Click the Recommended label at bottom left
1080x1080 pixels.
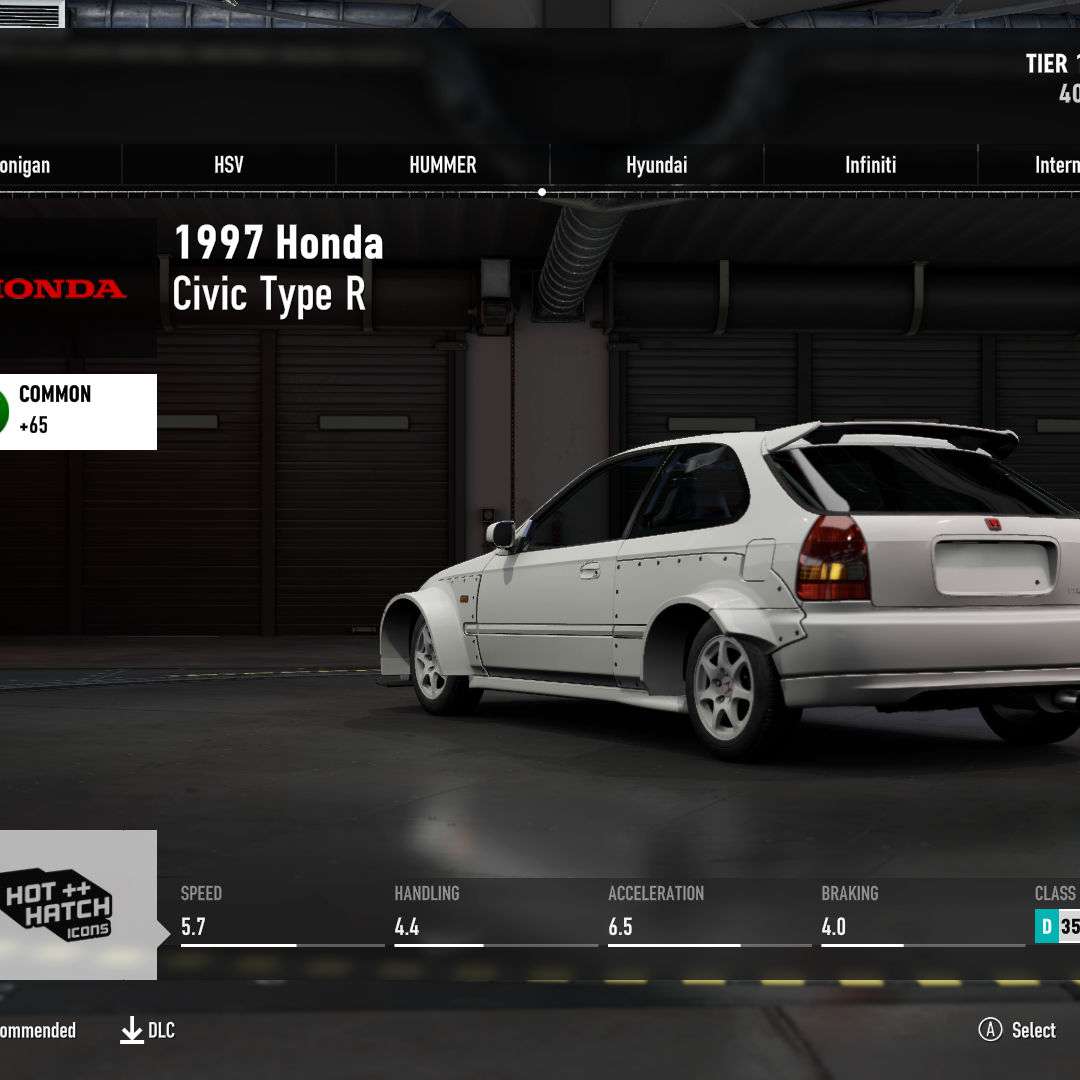click(38, 1030)
